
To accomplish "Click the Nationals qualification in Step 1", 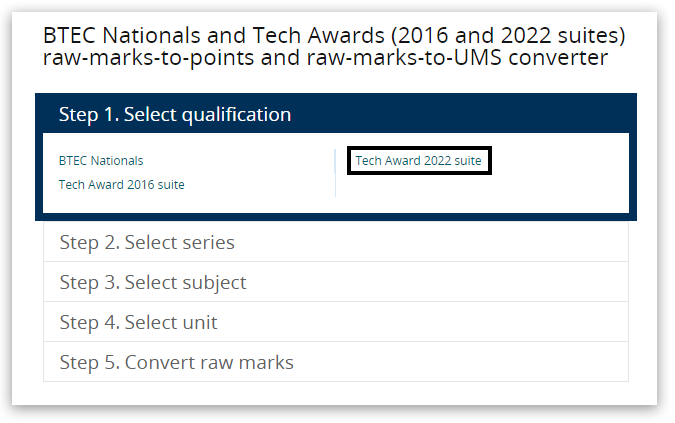I will tap(101, 160).
